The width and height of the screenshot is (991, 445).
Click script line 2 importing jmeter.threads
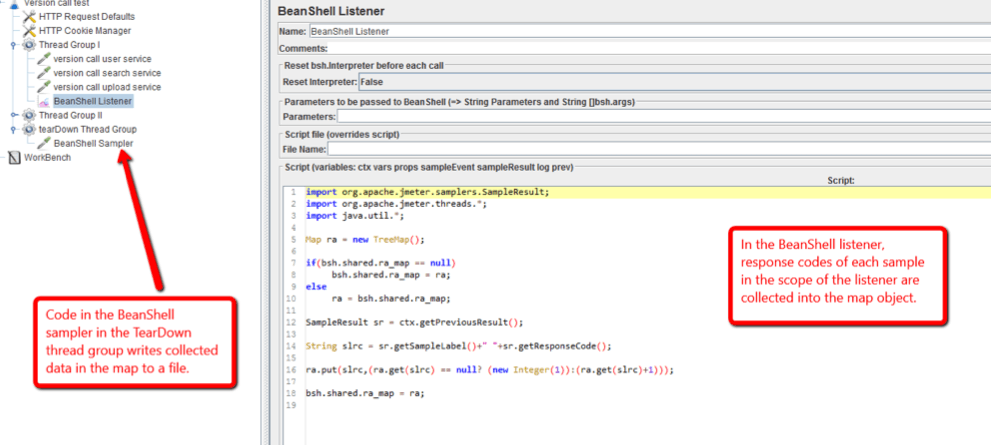click(x=396, y=204)
